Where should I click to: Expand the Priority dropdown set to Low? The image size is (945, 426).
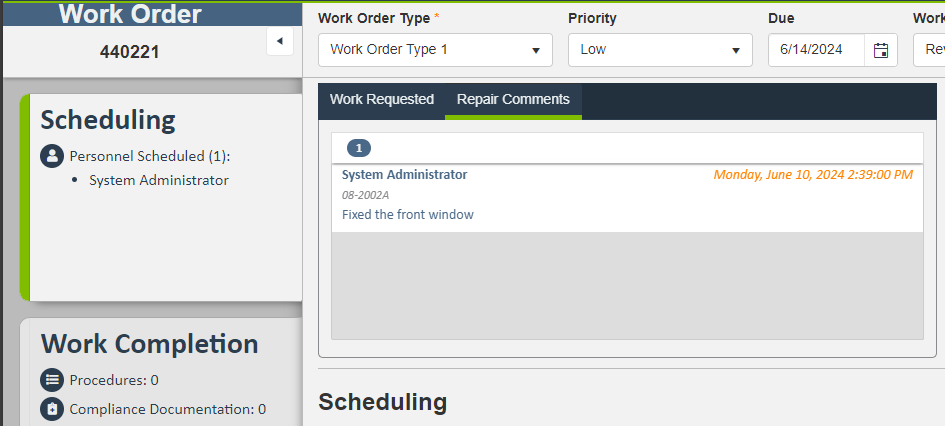660,49
